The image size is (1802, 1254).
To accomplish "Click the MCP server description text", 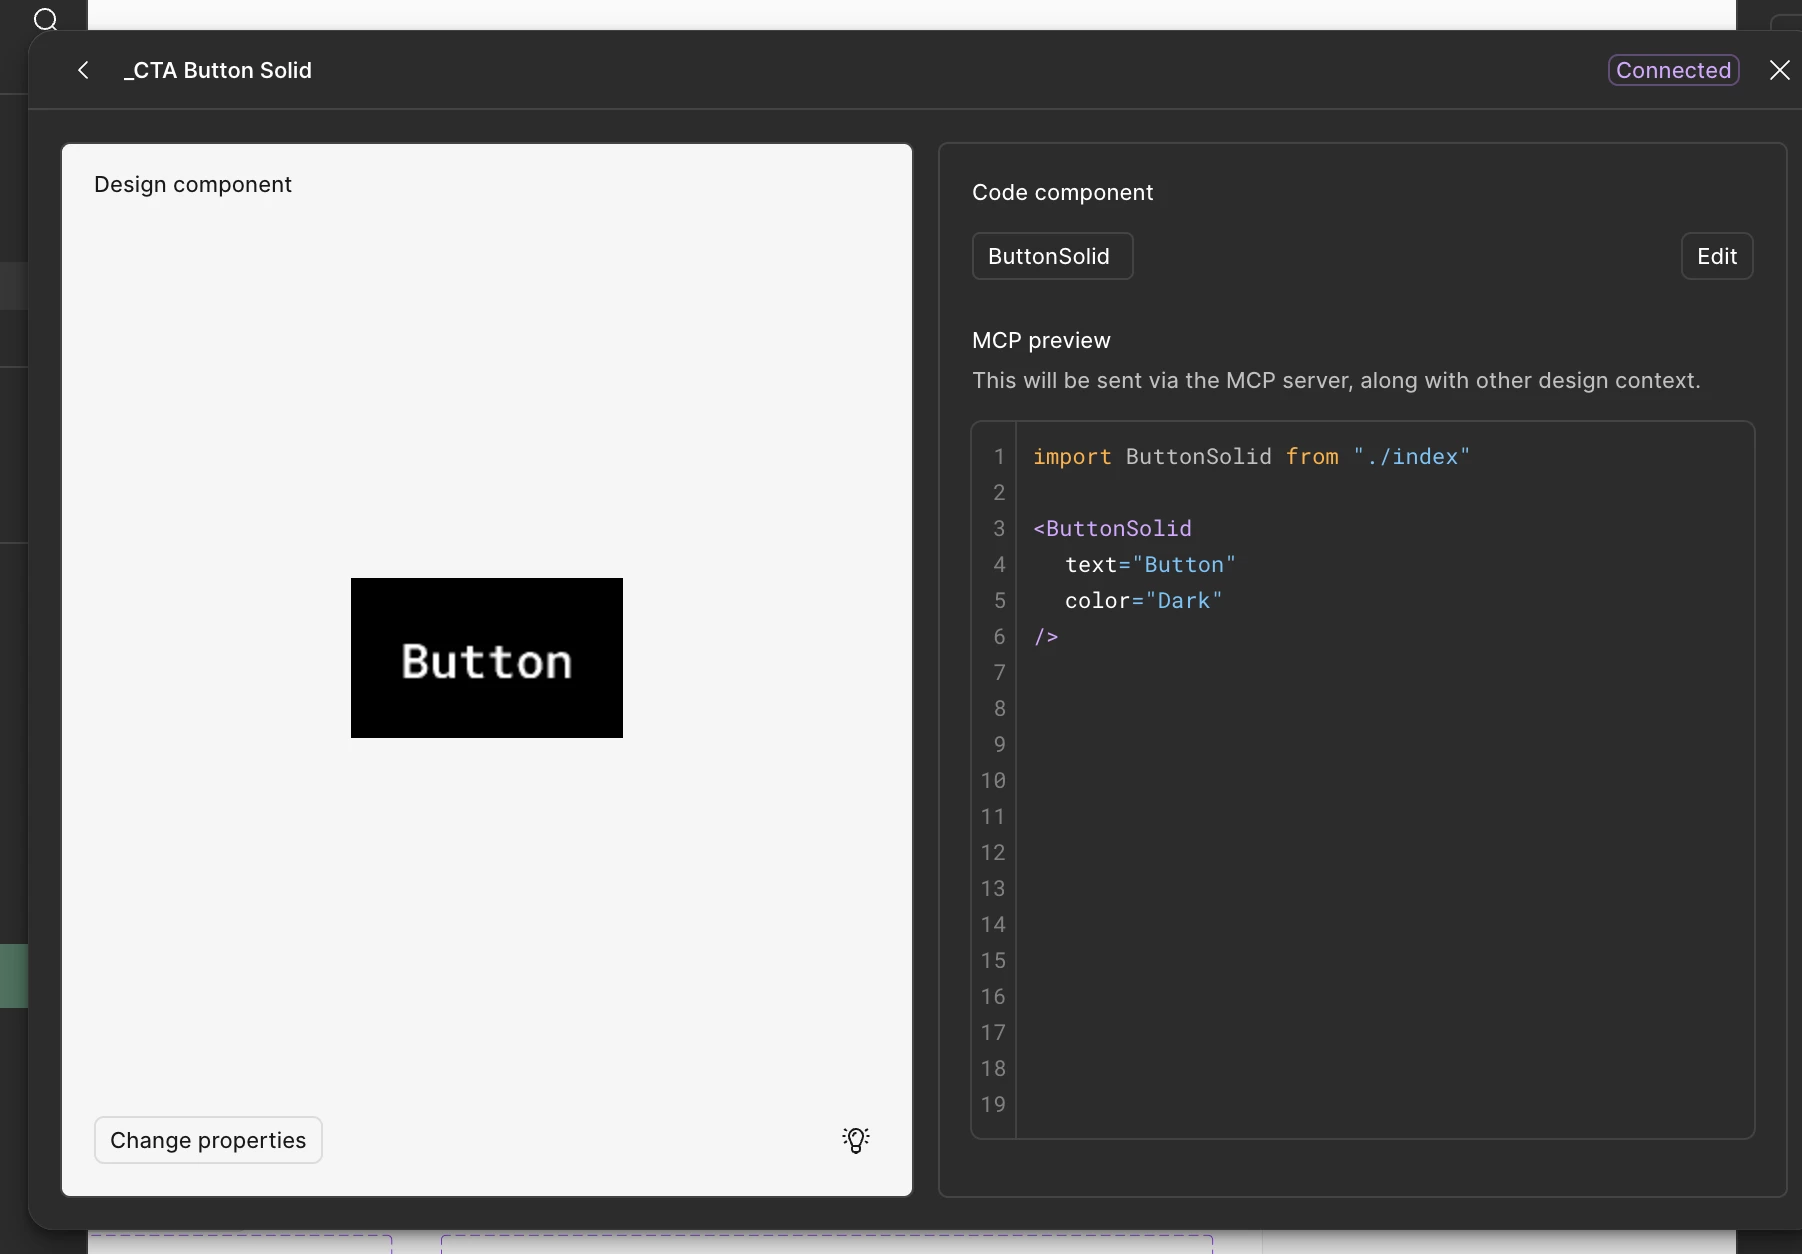I will (x=1336, y=381).
